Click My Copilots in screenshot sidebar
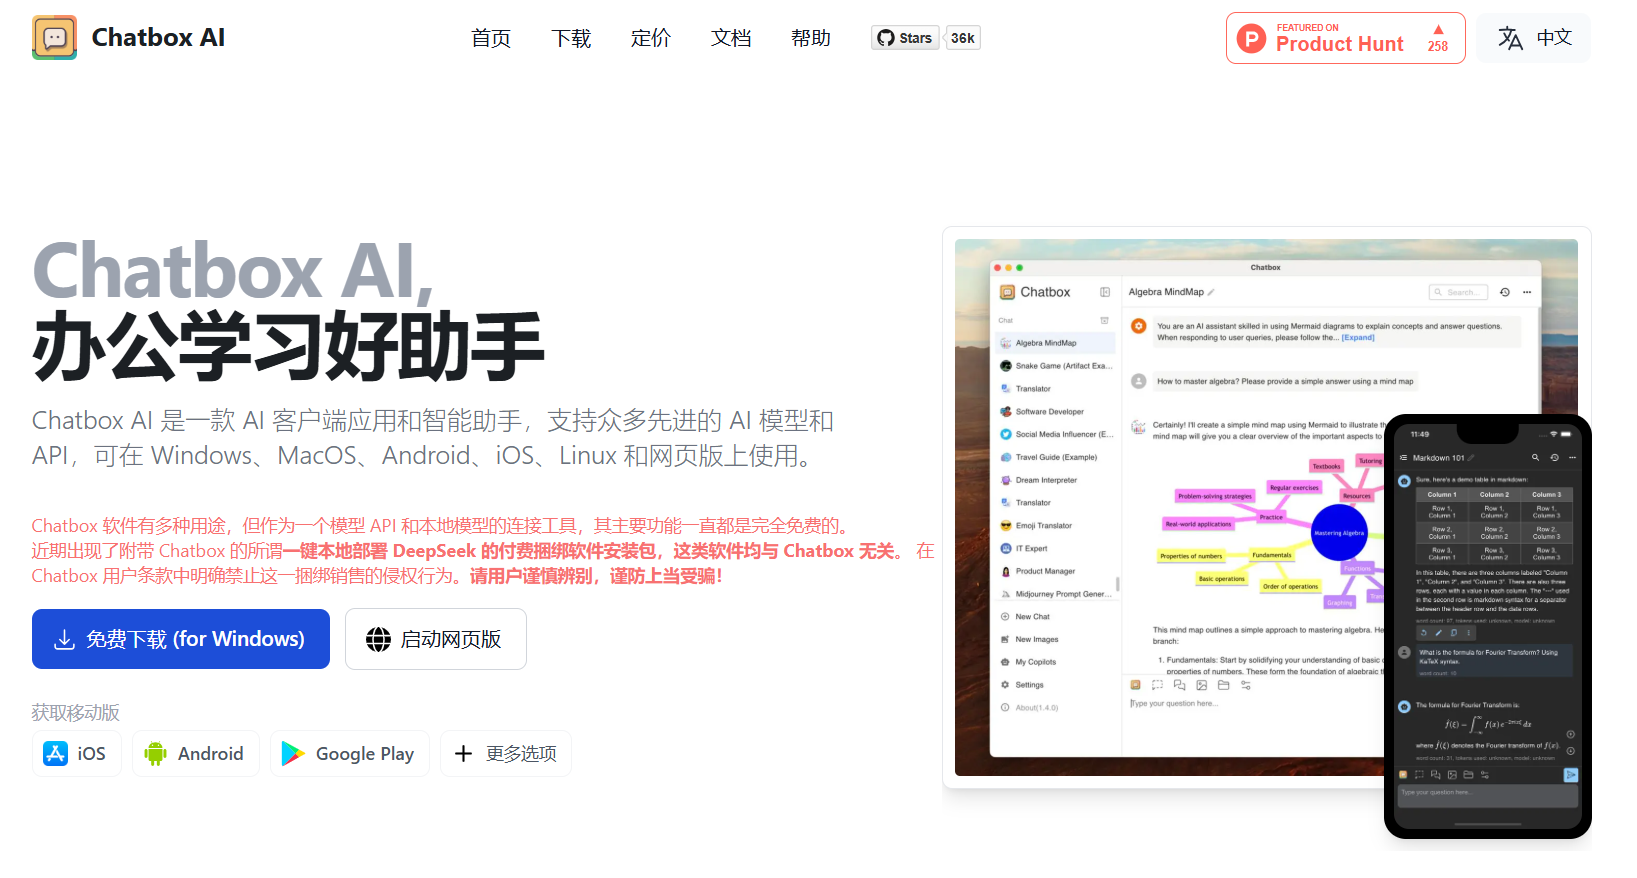This screenshot has width=1637, height=878. pos(1035,662)
